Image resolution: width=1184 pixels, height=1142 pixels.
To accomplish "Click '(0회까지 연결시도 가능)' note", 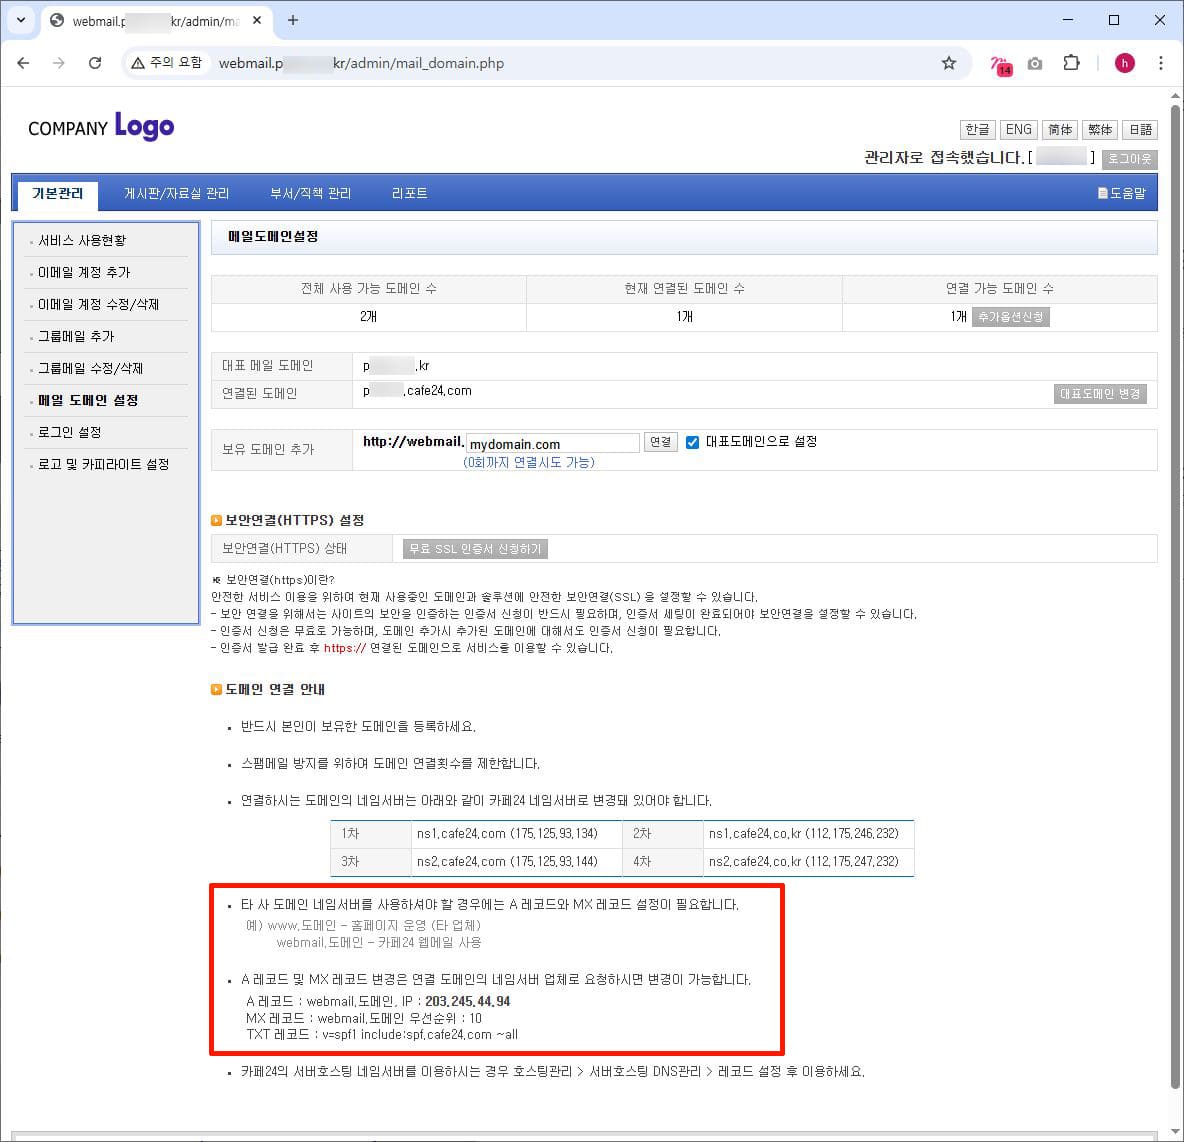I will [529, 462].
